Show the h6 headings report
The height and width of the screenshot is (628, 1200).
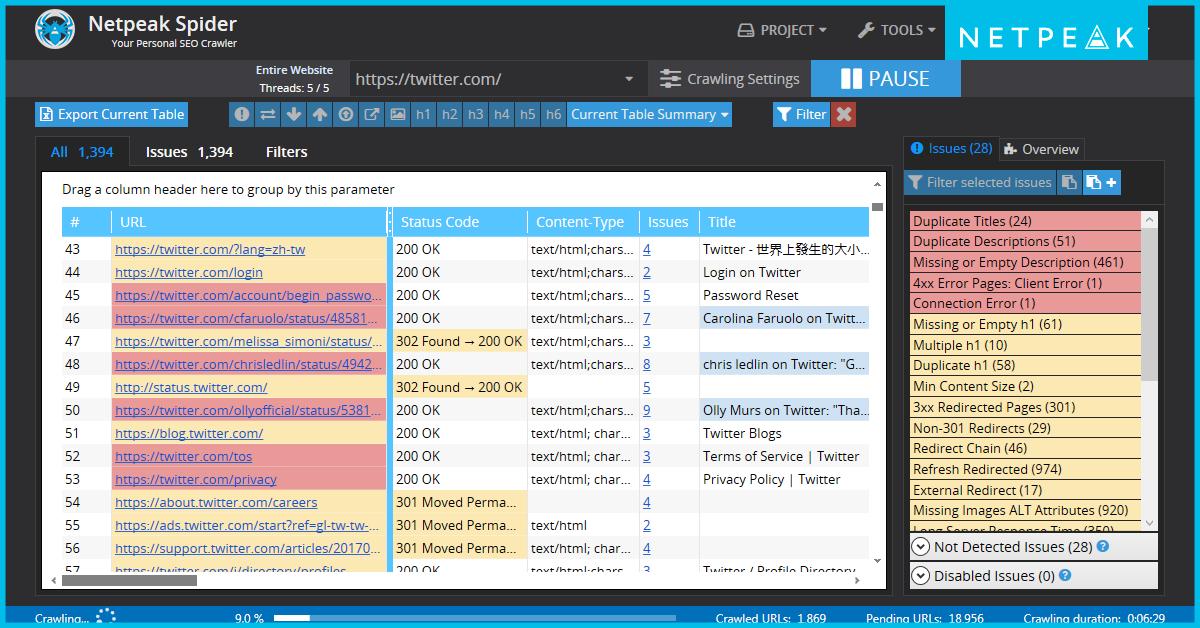tap(553, 114)
